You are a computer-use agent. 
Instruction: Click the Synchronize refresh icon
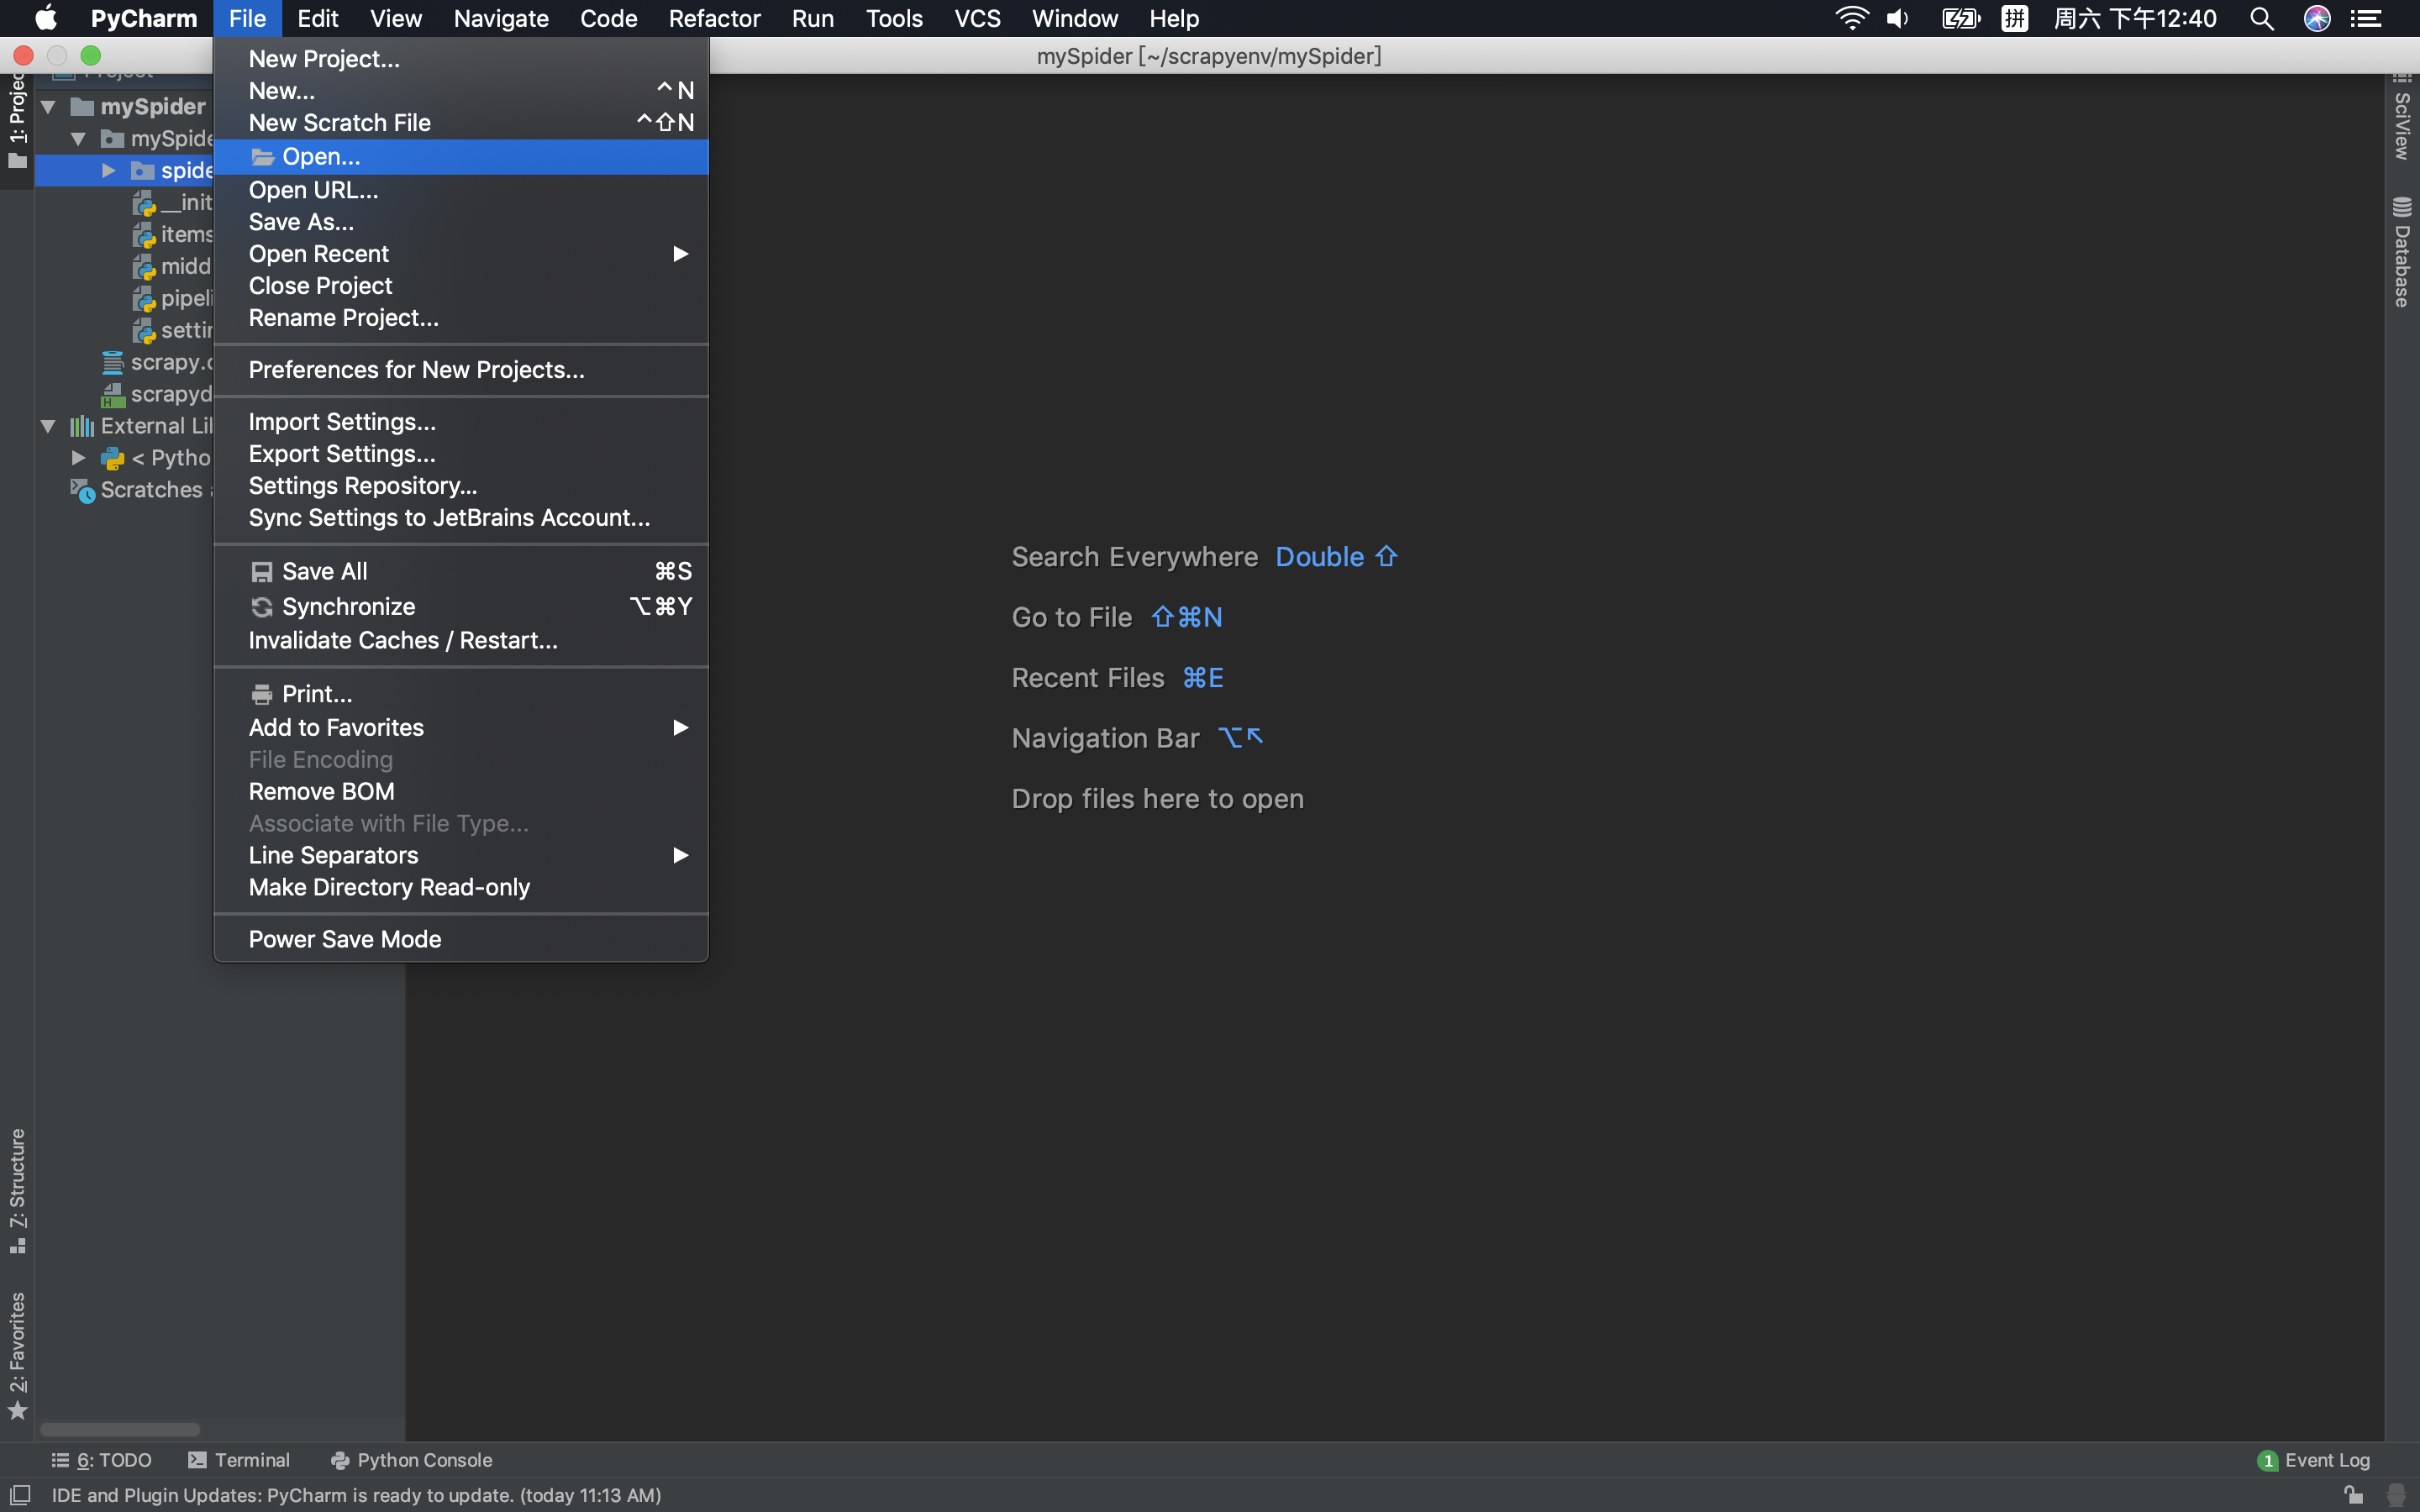[x=261, y=607]
